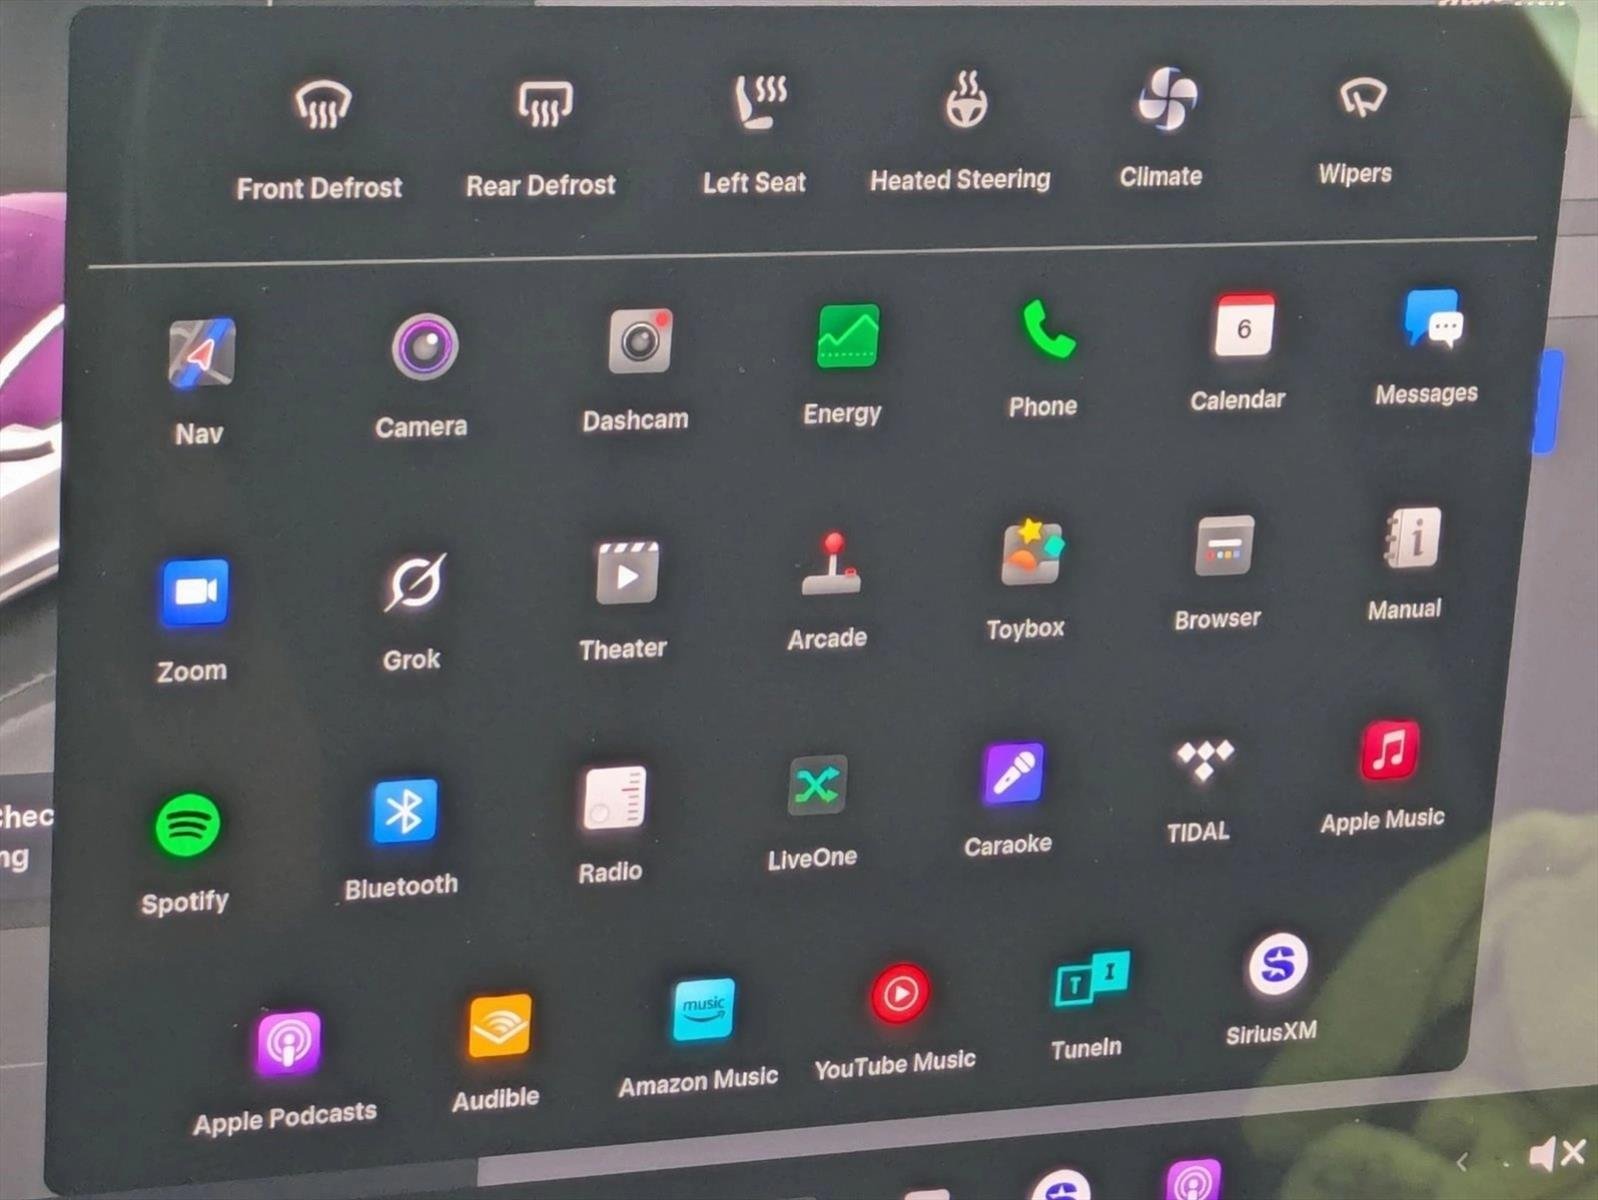
Task: Open the Nav app
Action: pyautogui.click(x=201, y=354)
